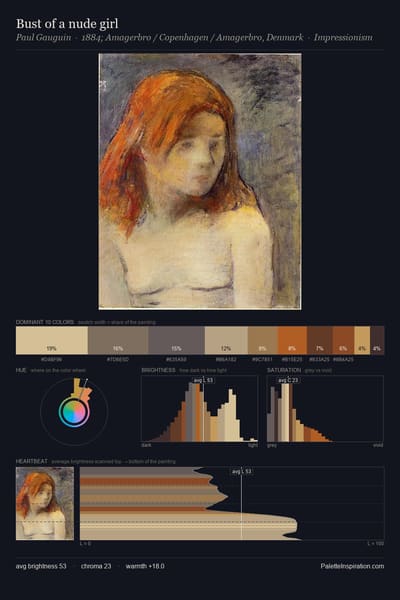Click the 'vivid' label under saturation chart

pyautogui.click(x=378, y=445)
